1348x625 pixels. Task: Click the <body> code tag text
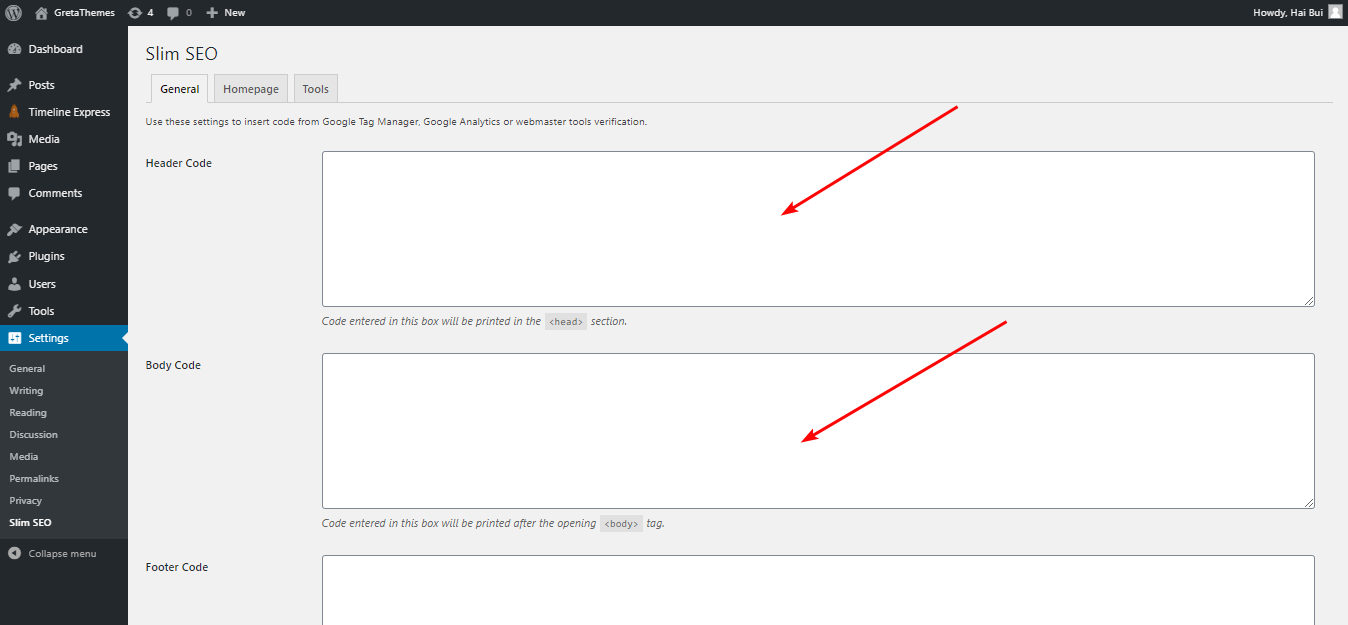(621, 523)
